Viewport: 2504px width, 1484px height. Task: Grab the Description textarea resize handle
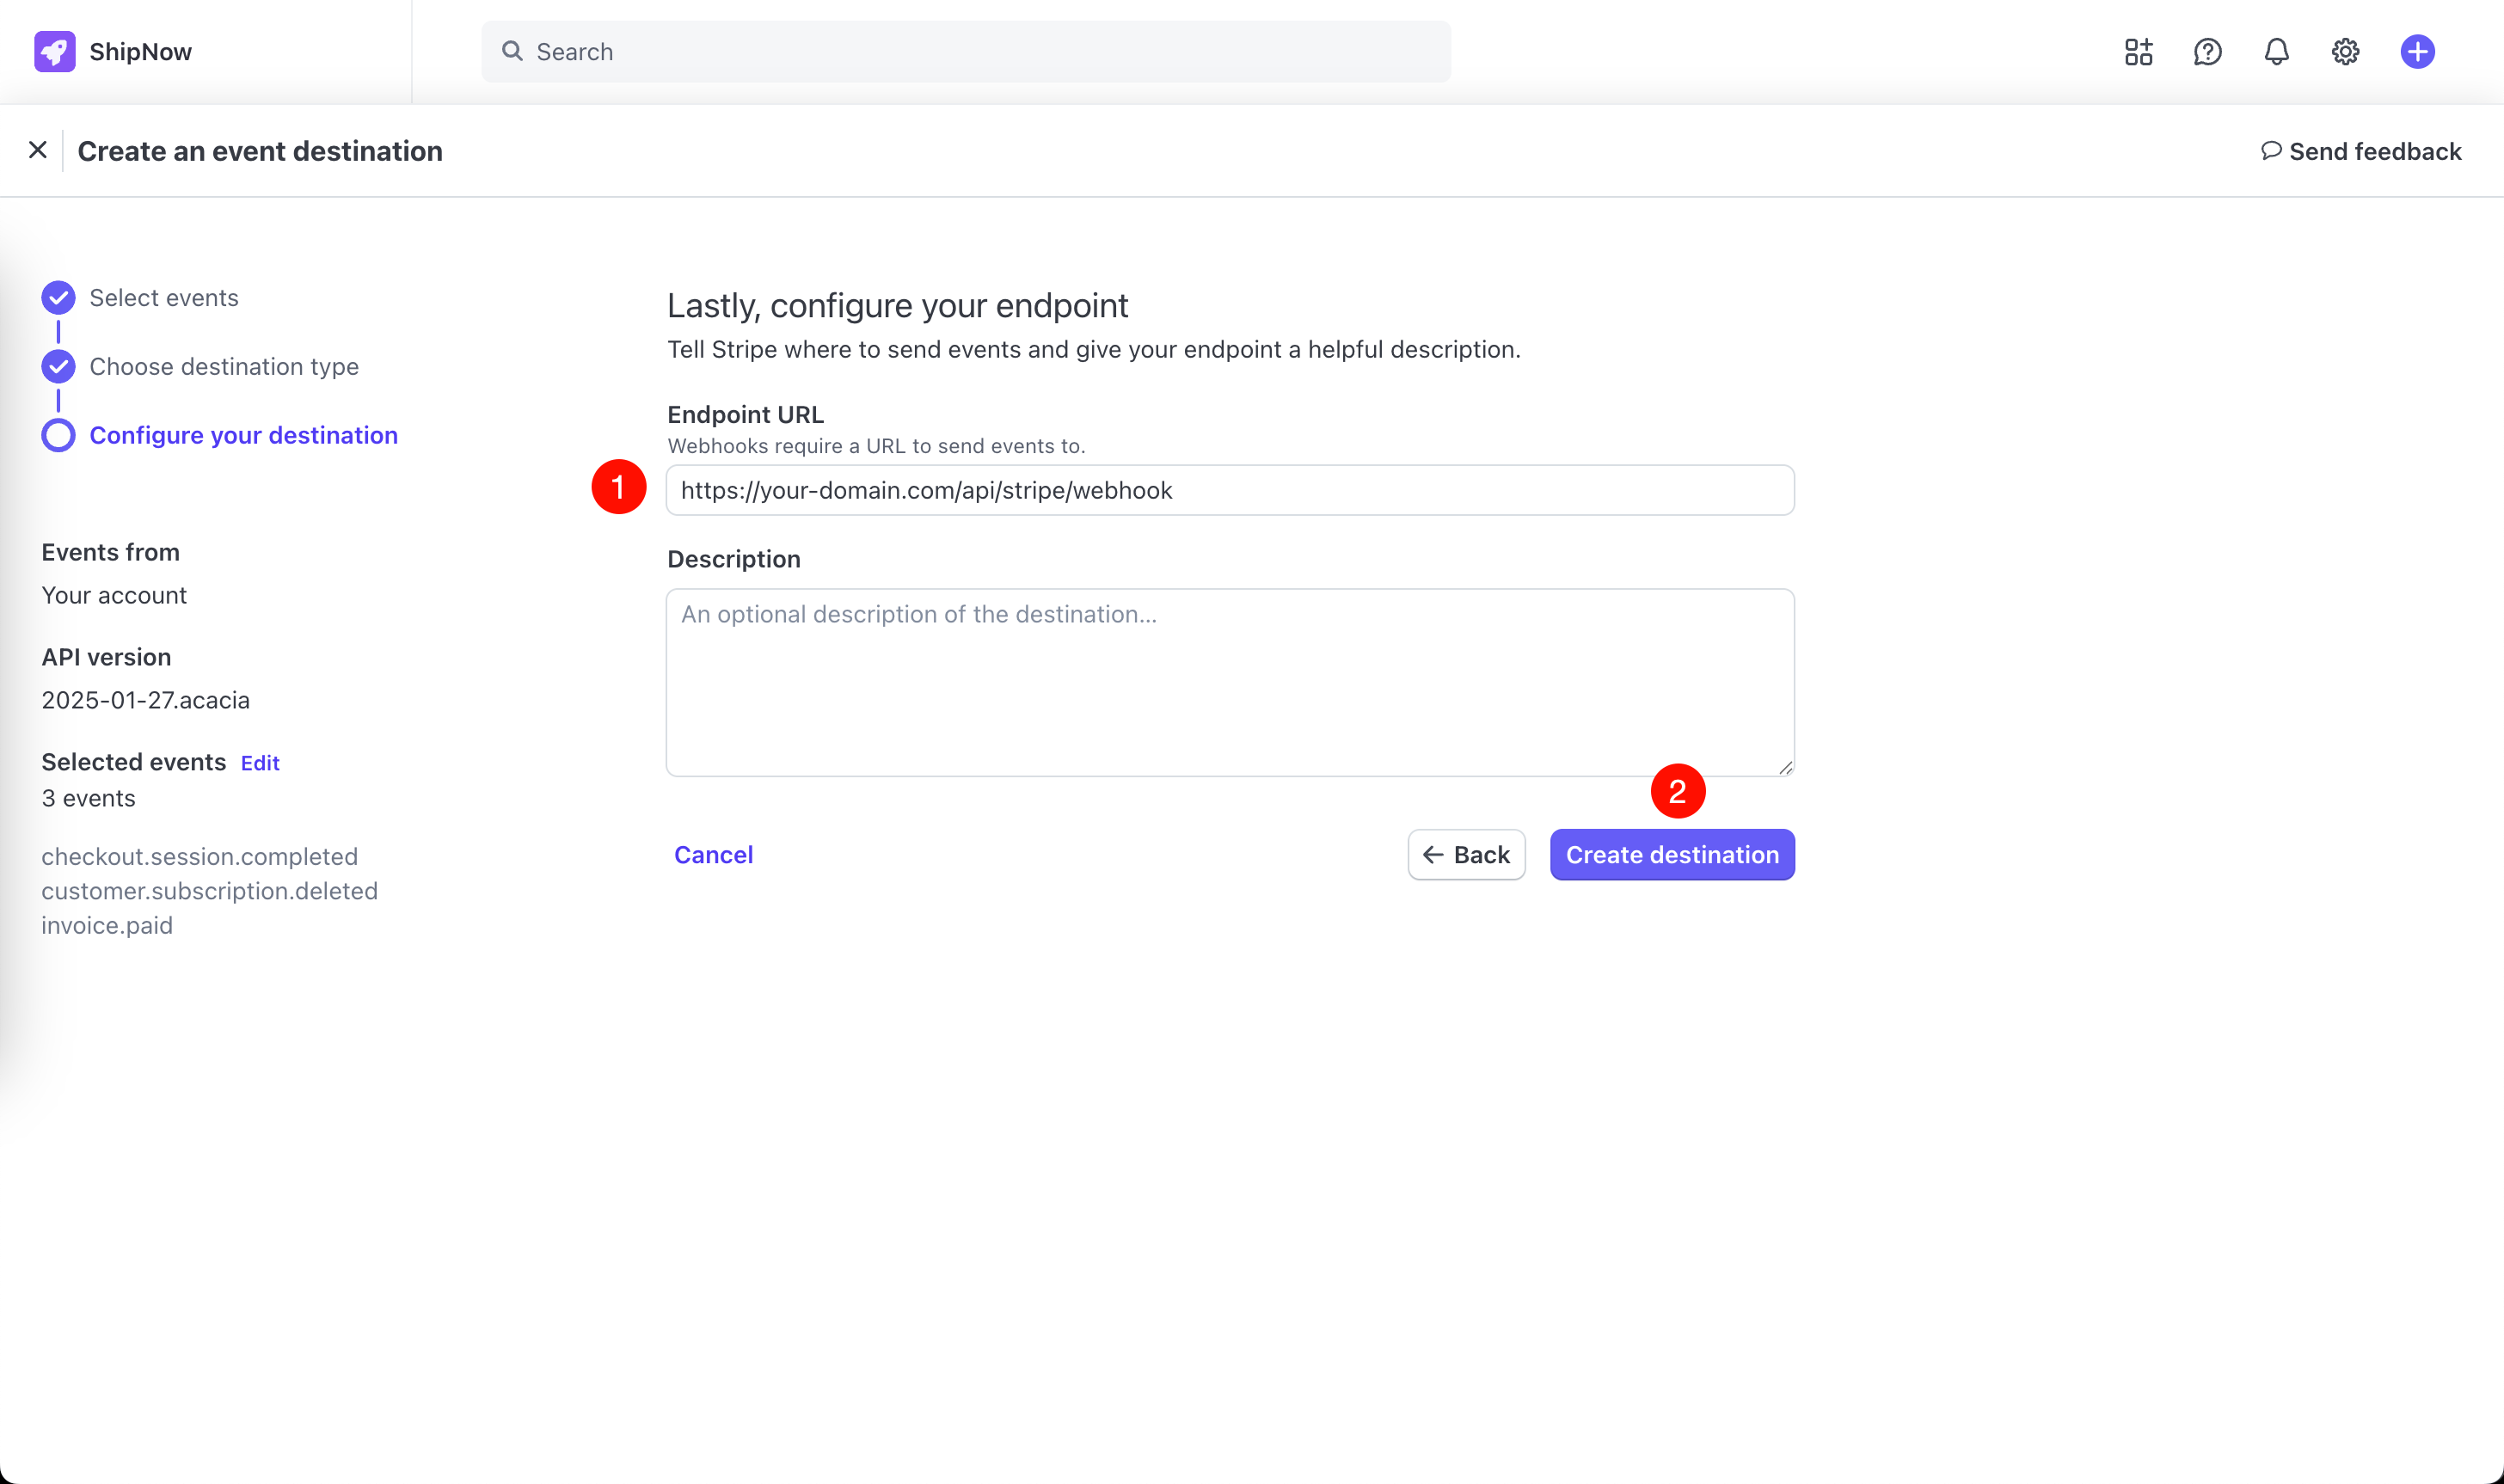[1785, 768]
